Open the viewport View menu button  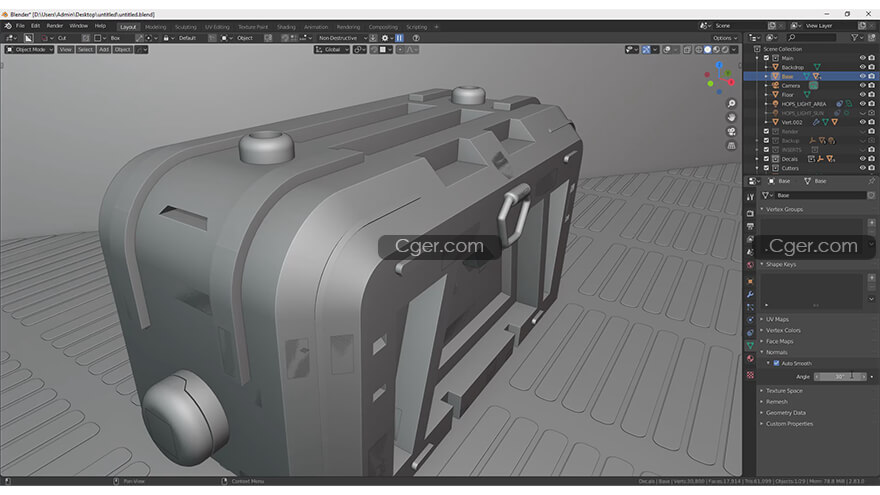(66, 49)
